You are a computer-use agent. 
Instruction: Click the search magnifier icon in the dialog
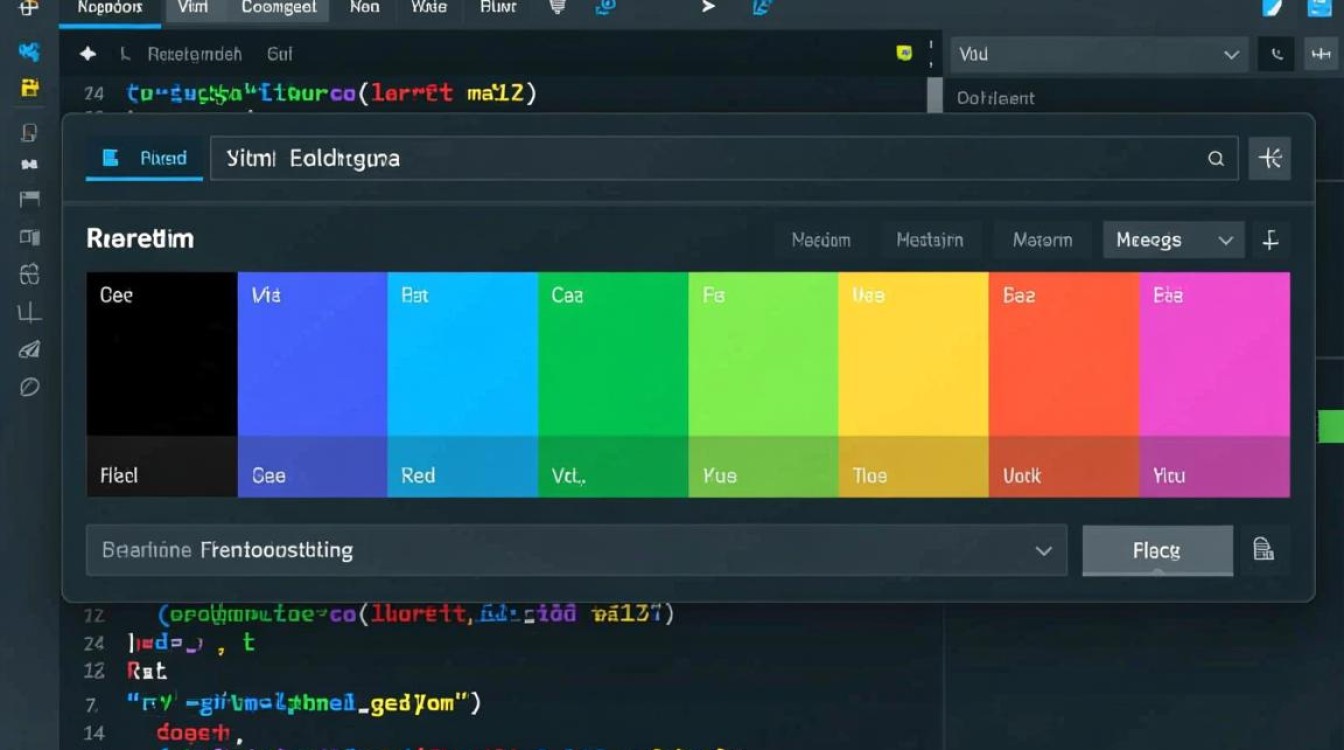(x=1216, y=159)
